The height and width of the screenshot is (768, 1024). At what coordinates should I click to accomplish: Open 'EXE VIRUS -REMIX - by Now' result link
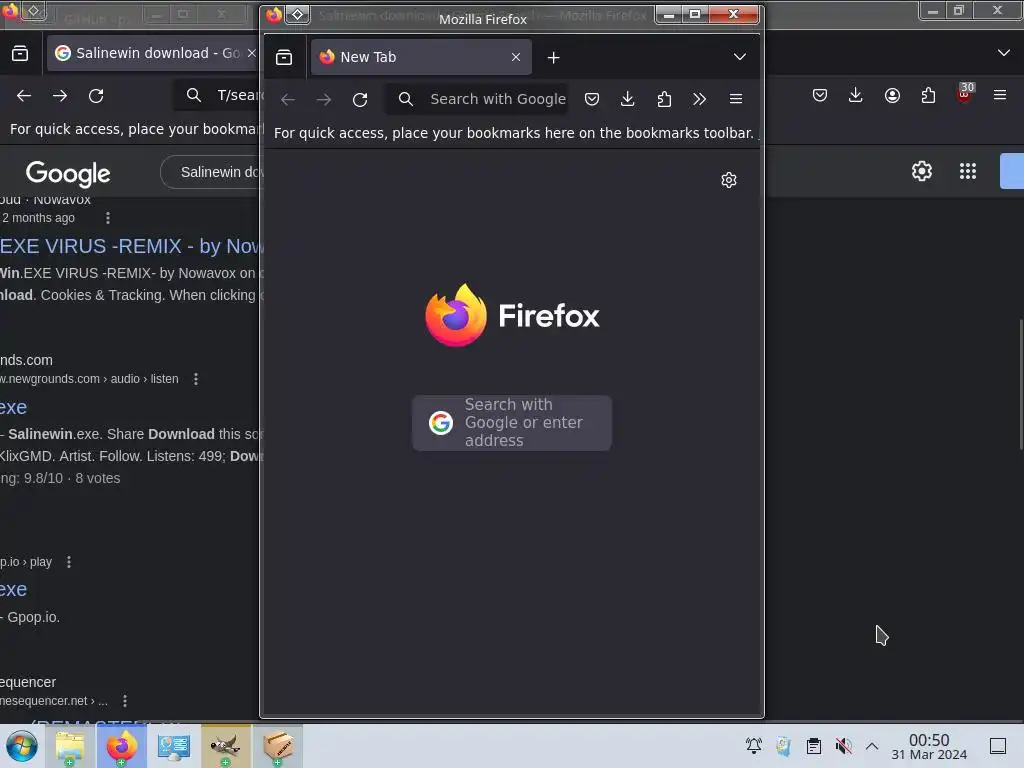(x=131, y=246)
